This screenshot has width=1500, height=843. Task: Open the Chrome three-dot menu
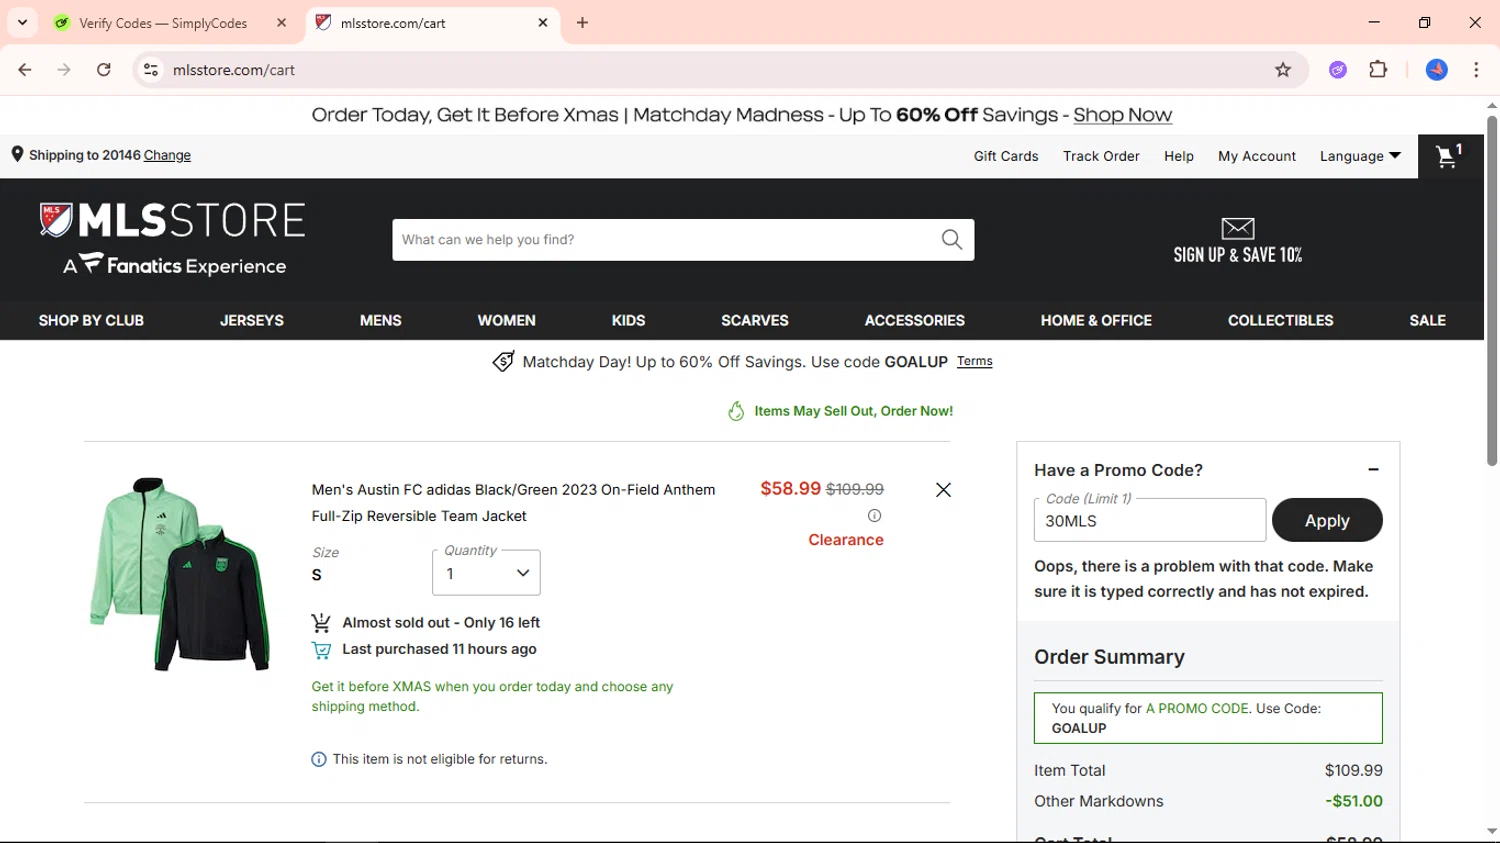1476,70
